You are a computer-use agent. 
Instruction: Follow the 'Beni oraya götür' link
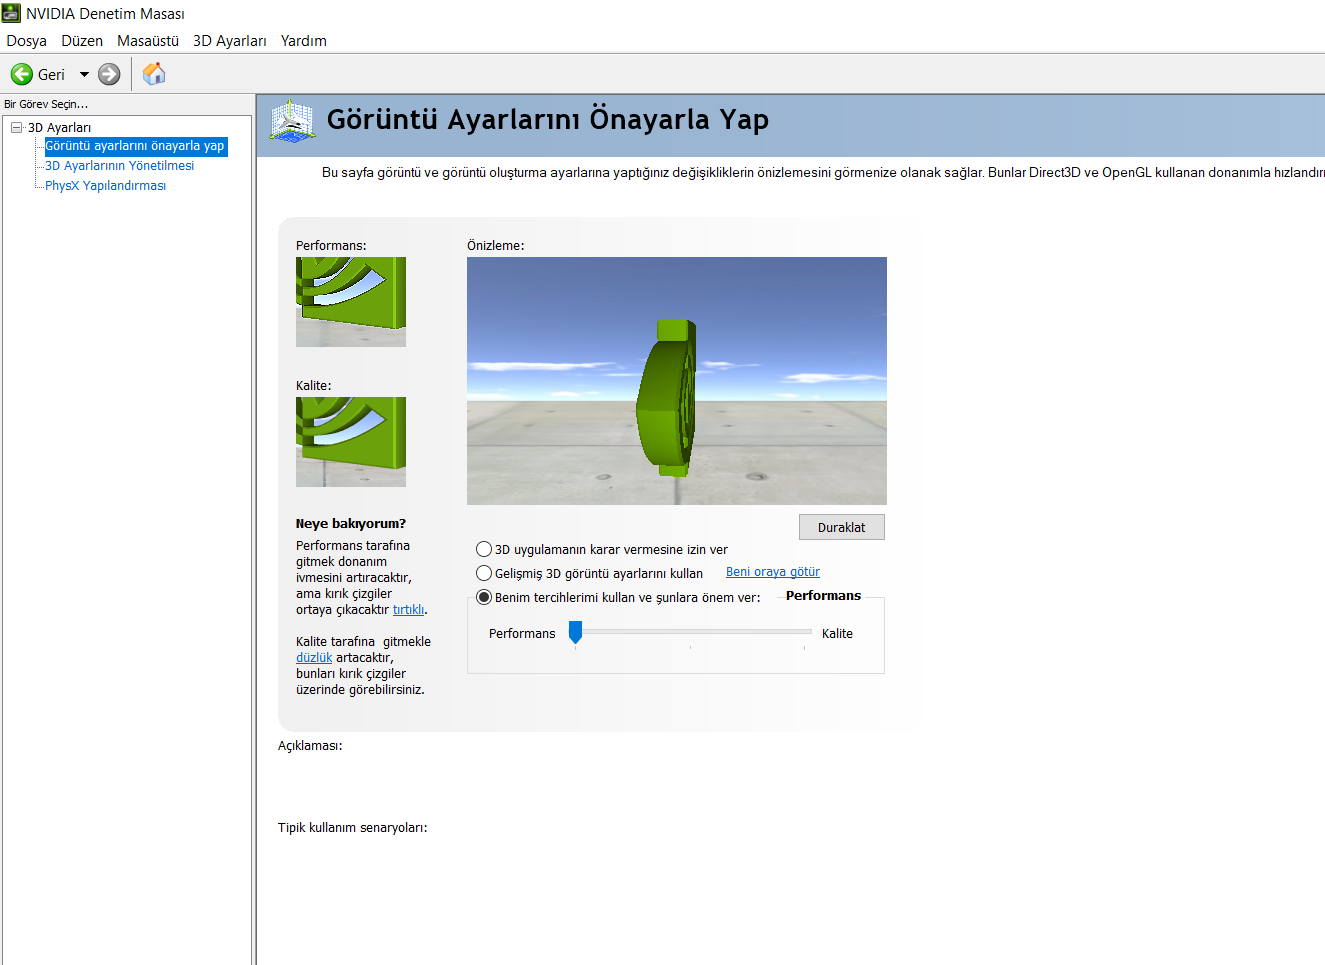coord(773,572)
